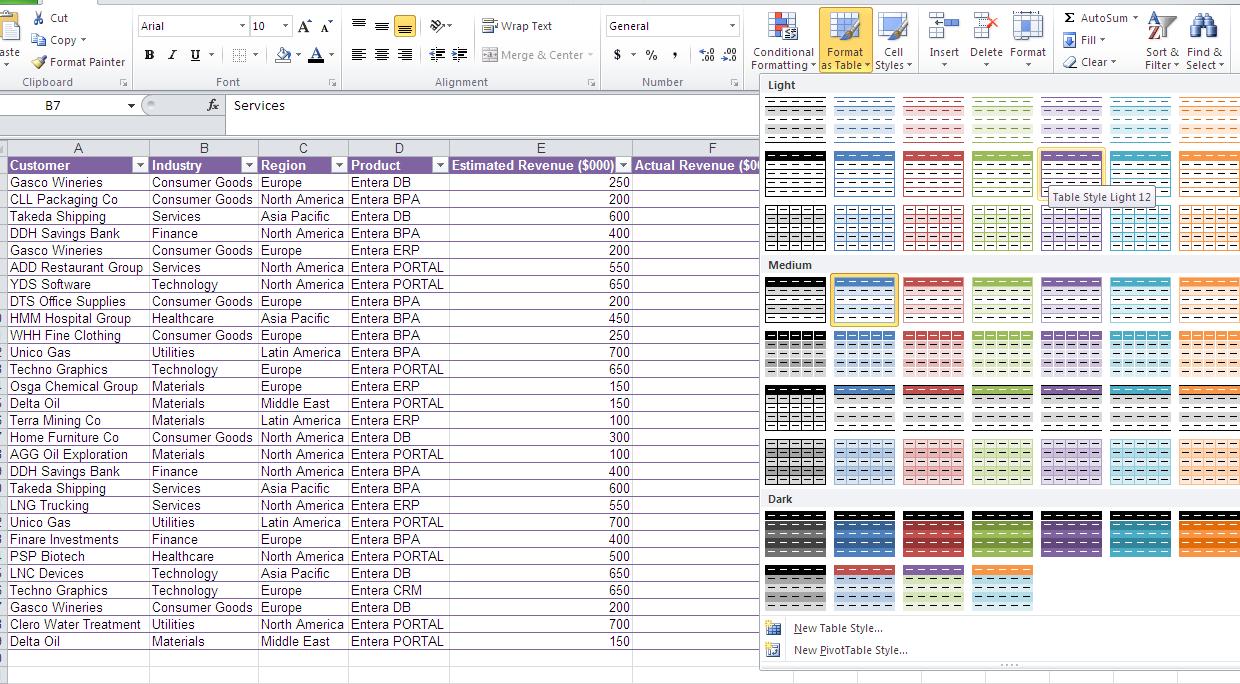Click the Find & Select icon
The image size is (1240, 684).
[x=1202, y=40]
